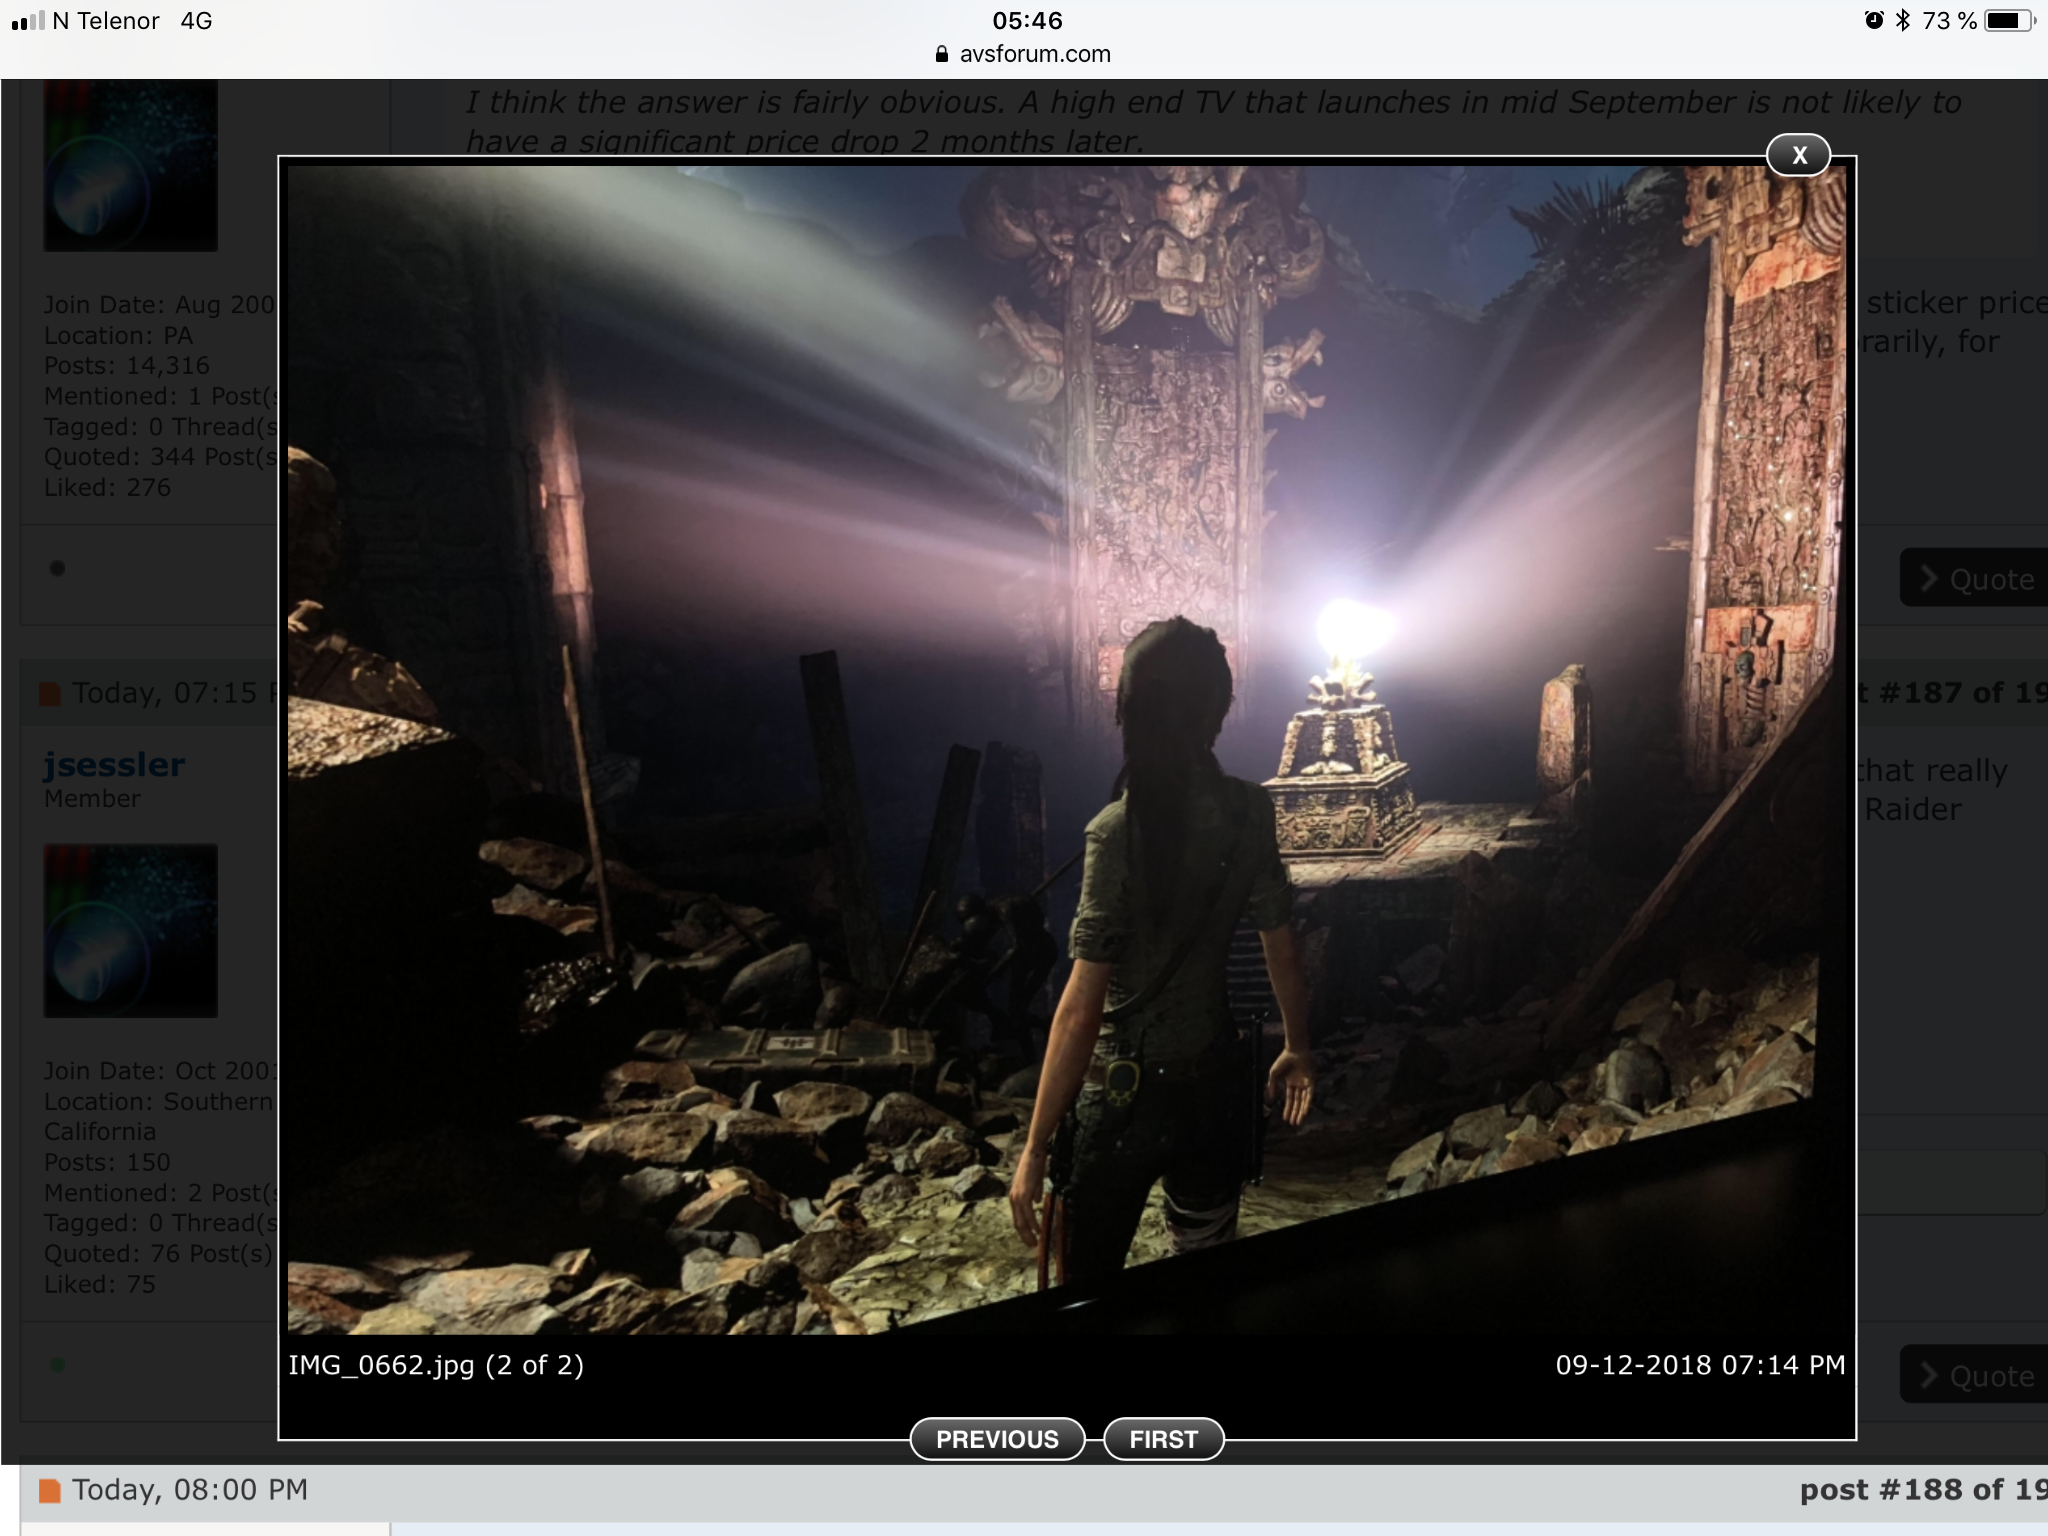Tap the 'Member' title under jsessler

92,799
